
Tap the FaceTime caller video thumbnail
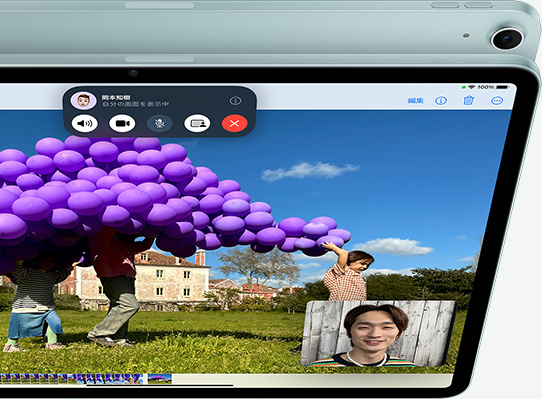pyautogui.click(x=379, y=334)
